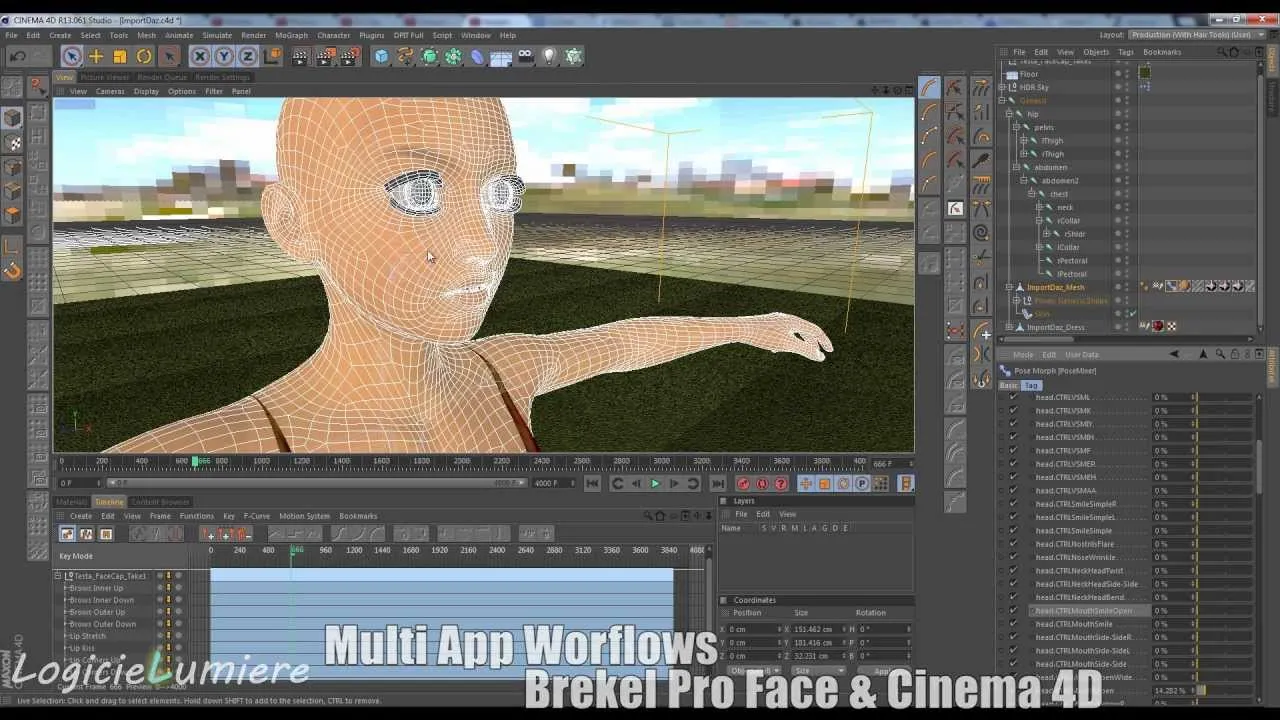Image resolution: width=1280 pixels, height=720 pixels.
Task: Open the Timeline Motion System menu
Action: [304, 516]
